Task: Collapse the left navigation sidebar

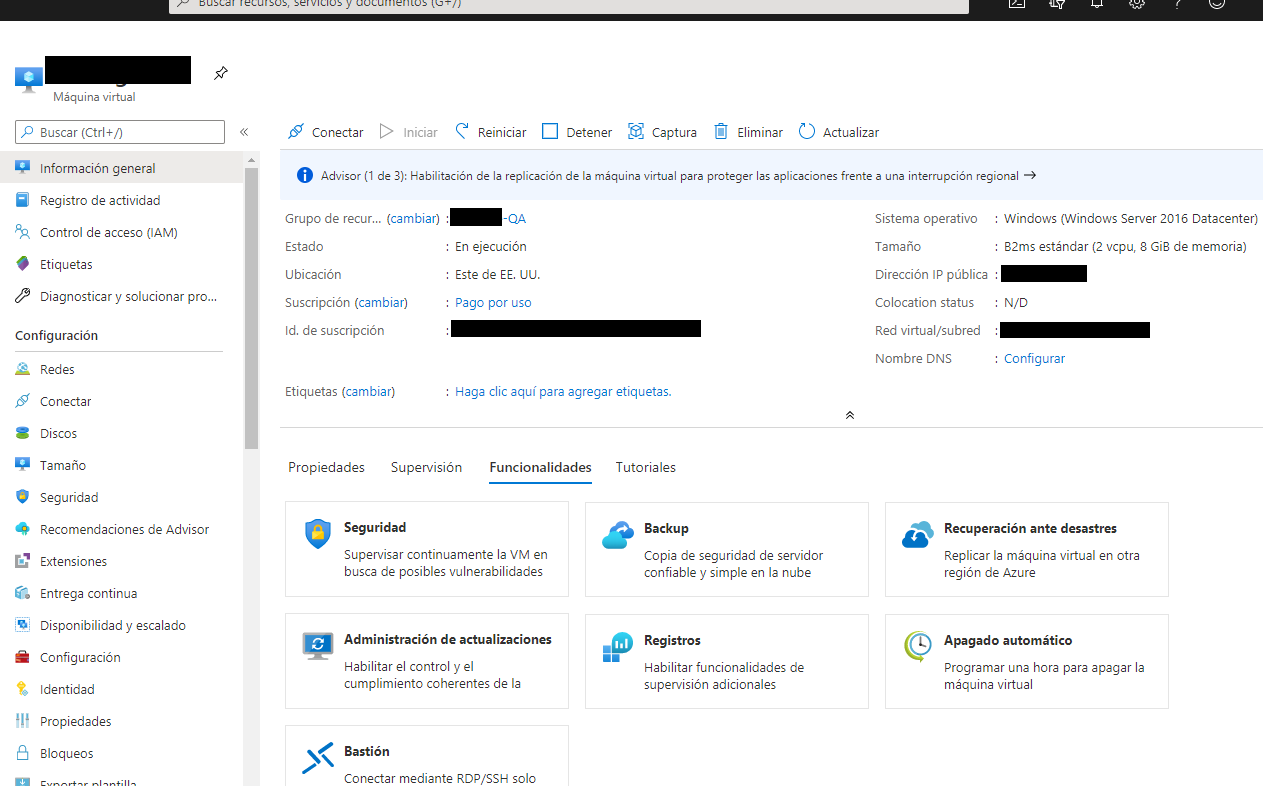Action: [243, 131]
